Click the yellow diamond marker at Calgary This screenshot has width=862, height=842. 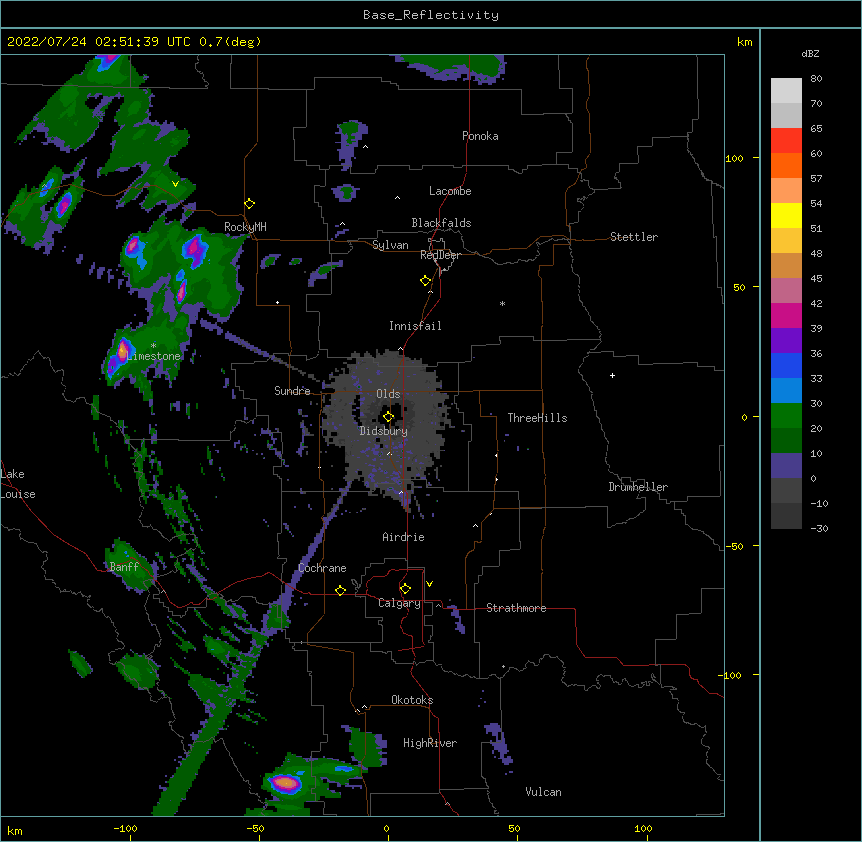tap(405, 589)
